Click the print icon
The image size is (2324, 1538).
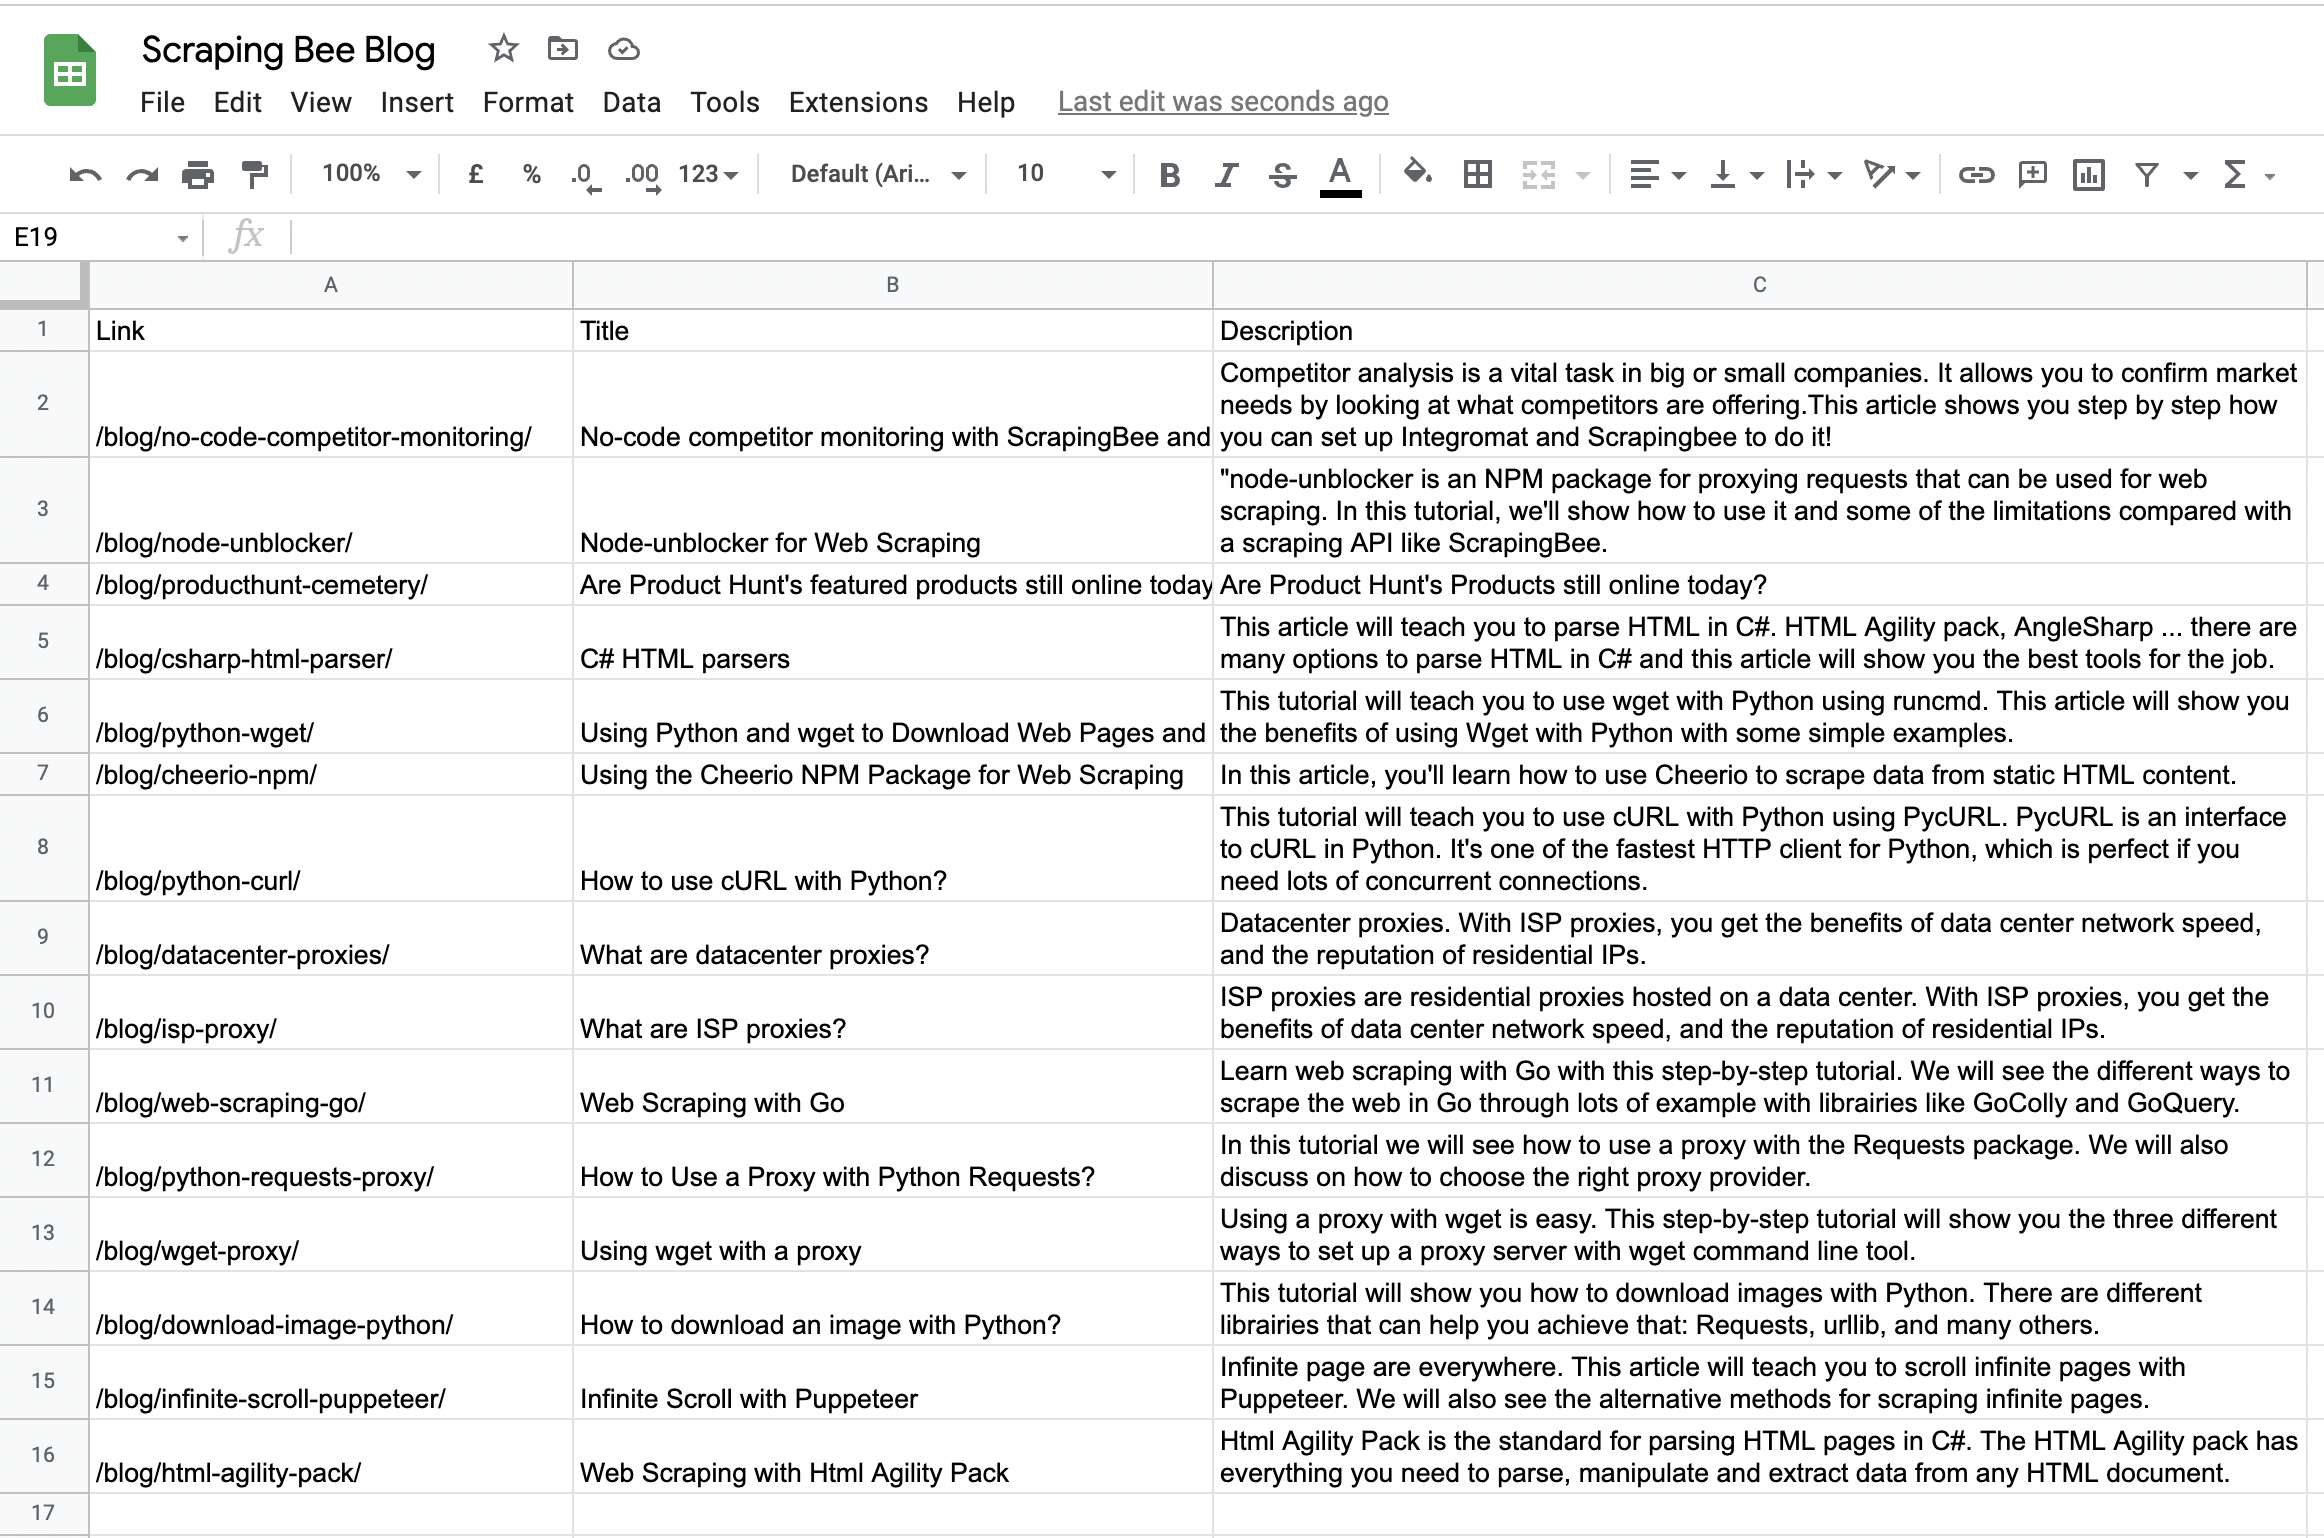196,173
